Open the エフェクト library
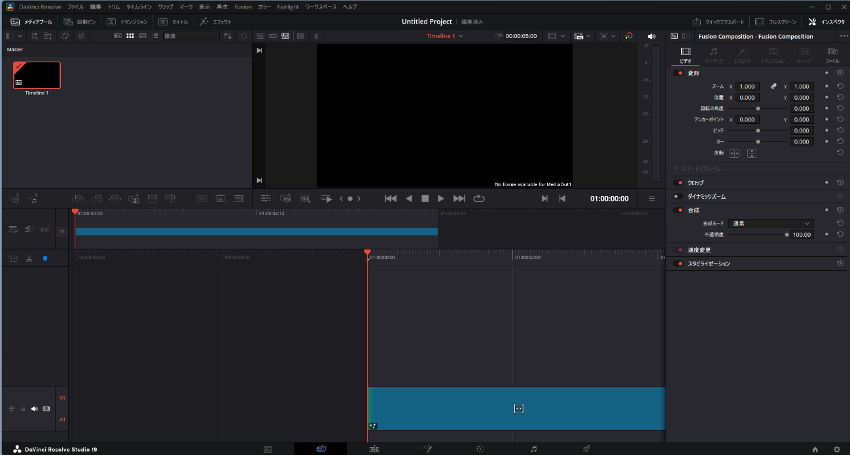This screenshot has width=850, height=456. click(x=216, y=21)
